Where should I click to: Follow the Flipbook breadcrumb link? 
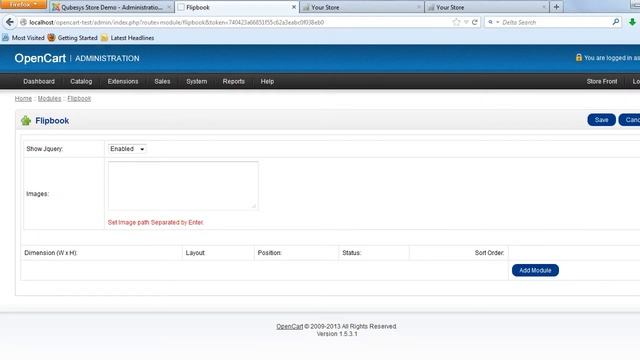79,98
